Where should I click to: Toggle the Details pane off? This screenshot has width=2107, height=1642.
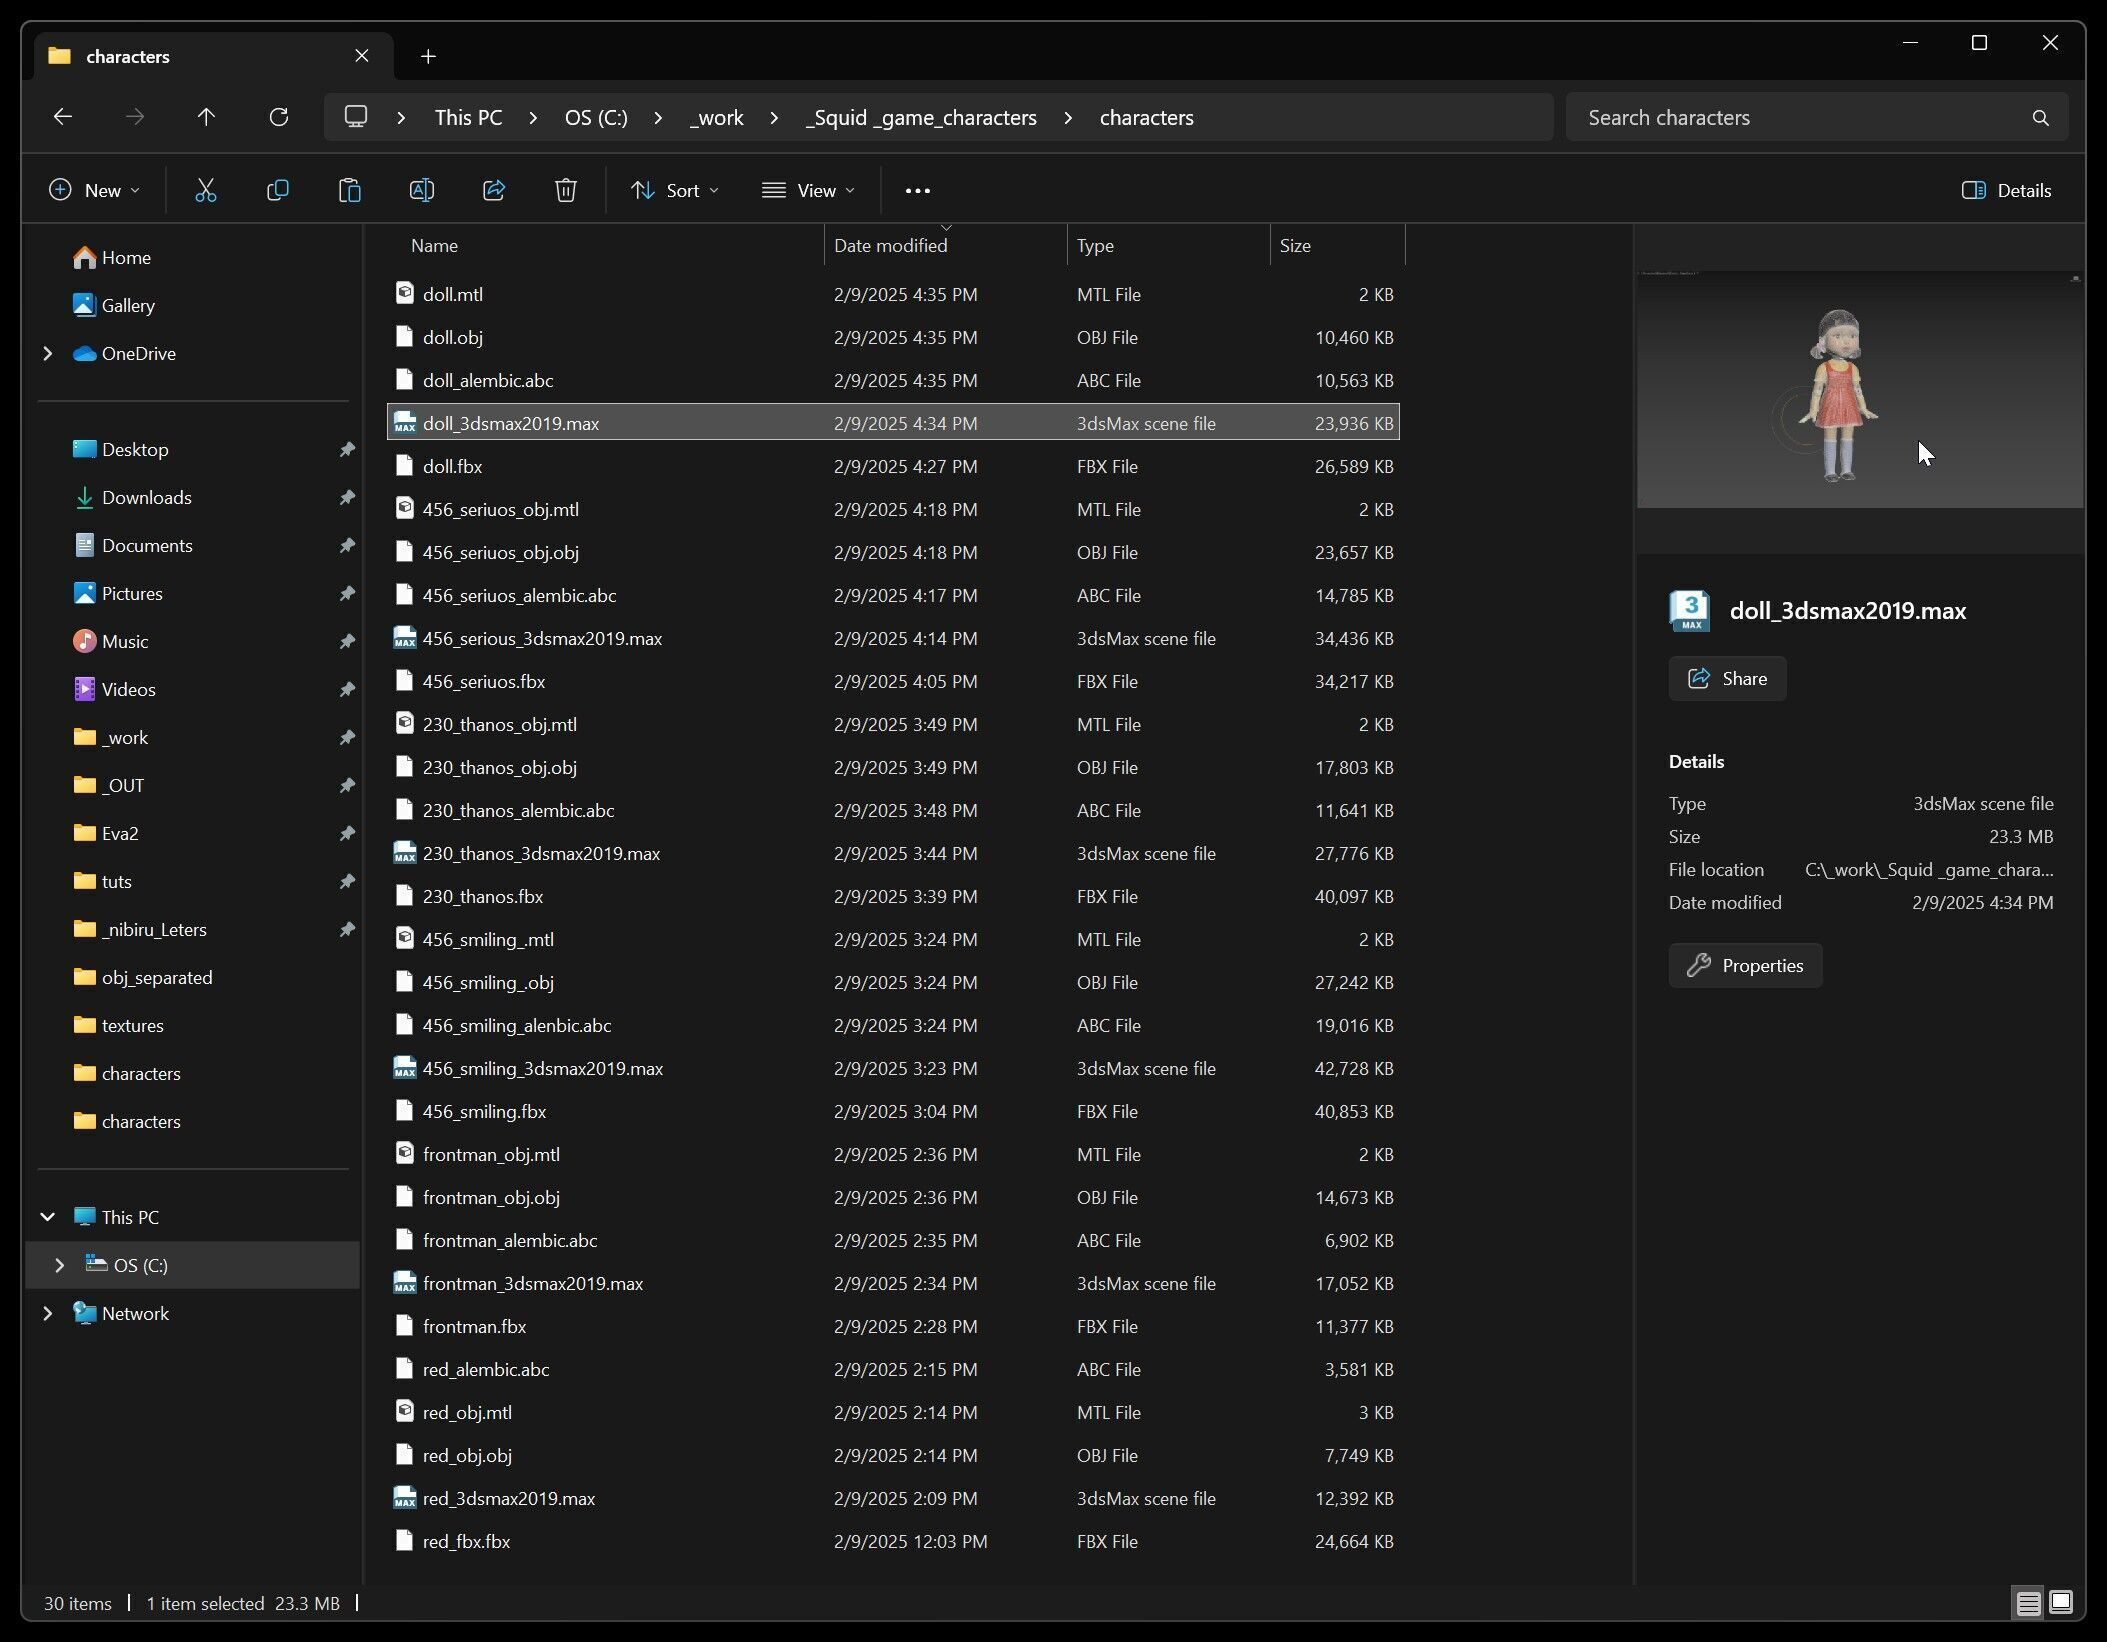[x=2006, y=190]
